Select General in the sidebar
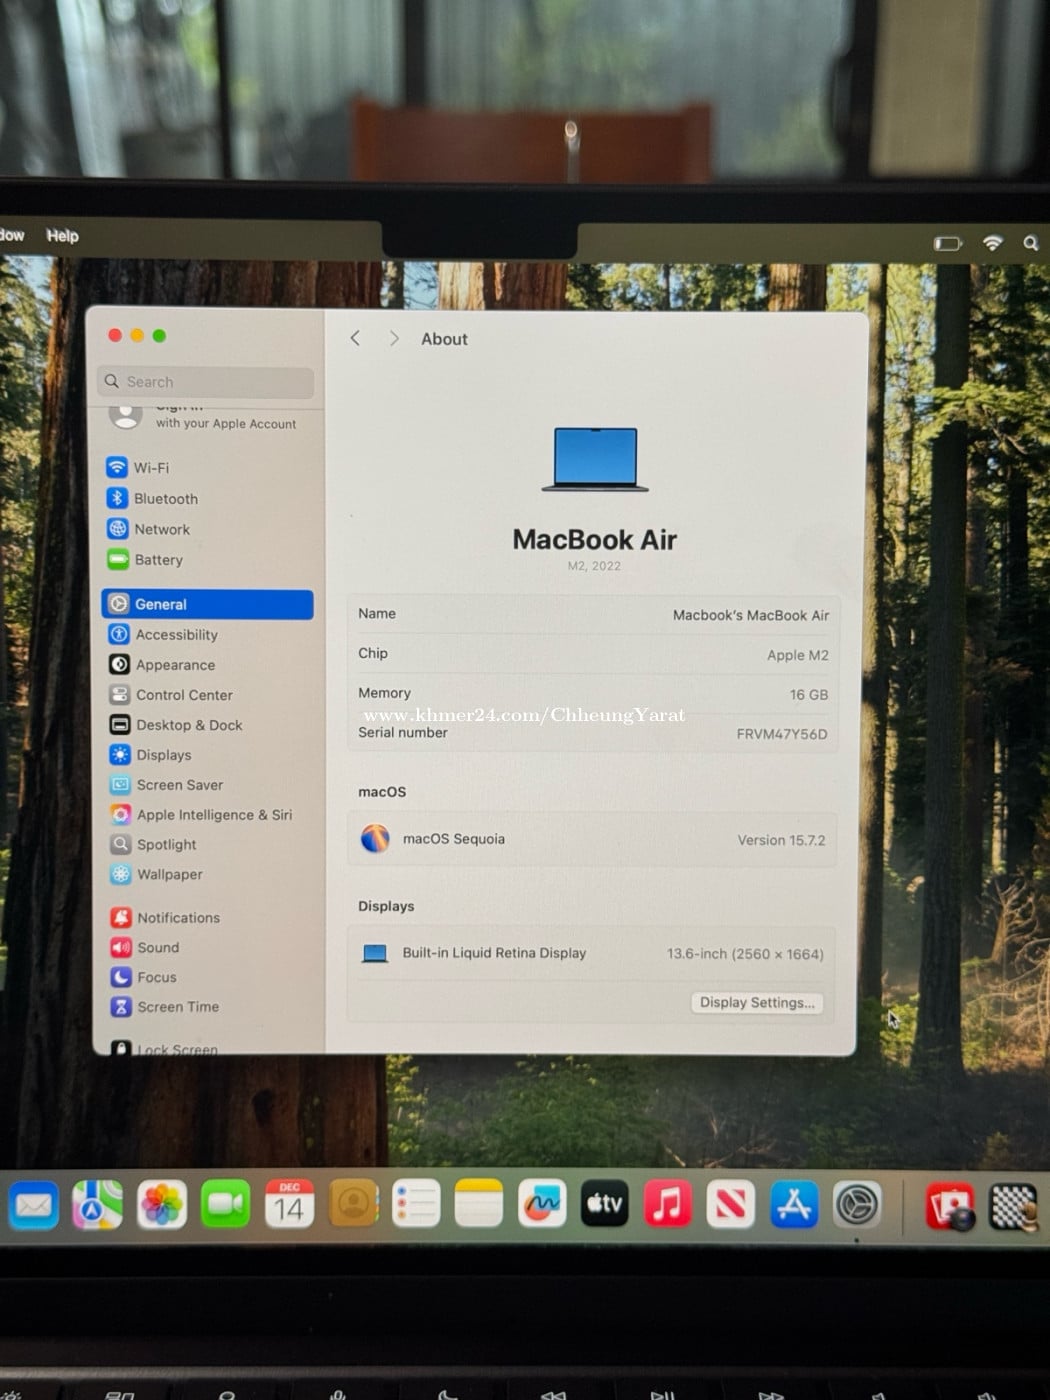1050x1400 pixels. [x=207, y=604]
